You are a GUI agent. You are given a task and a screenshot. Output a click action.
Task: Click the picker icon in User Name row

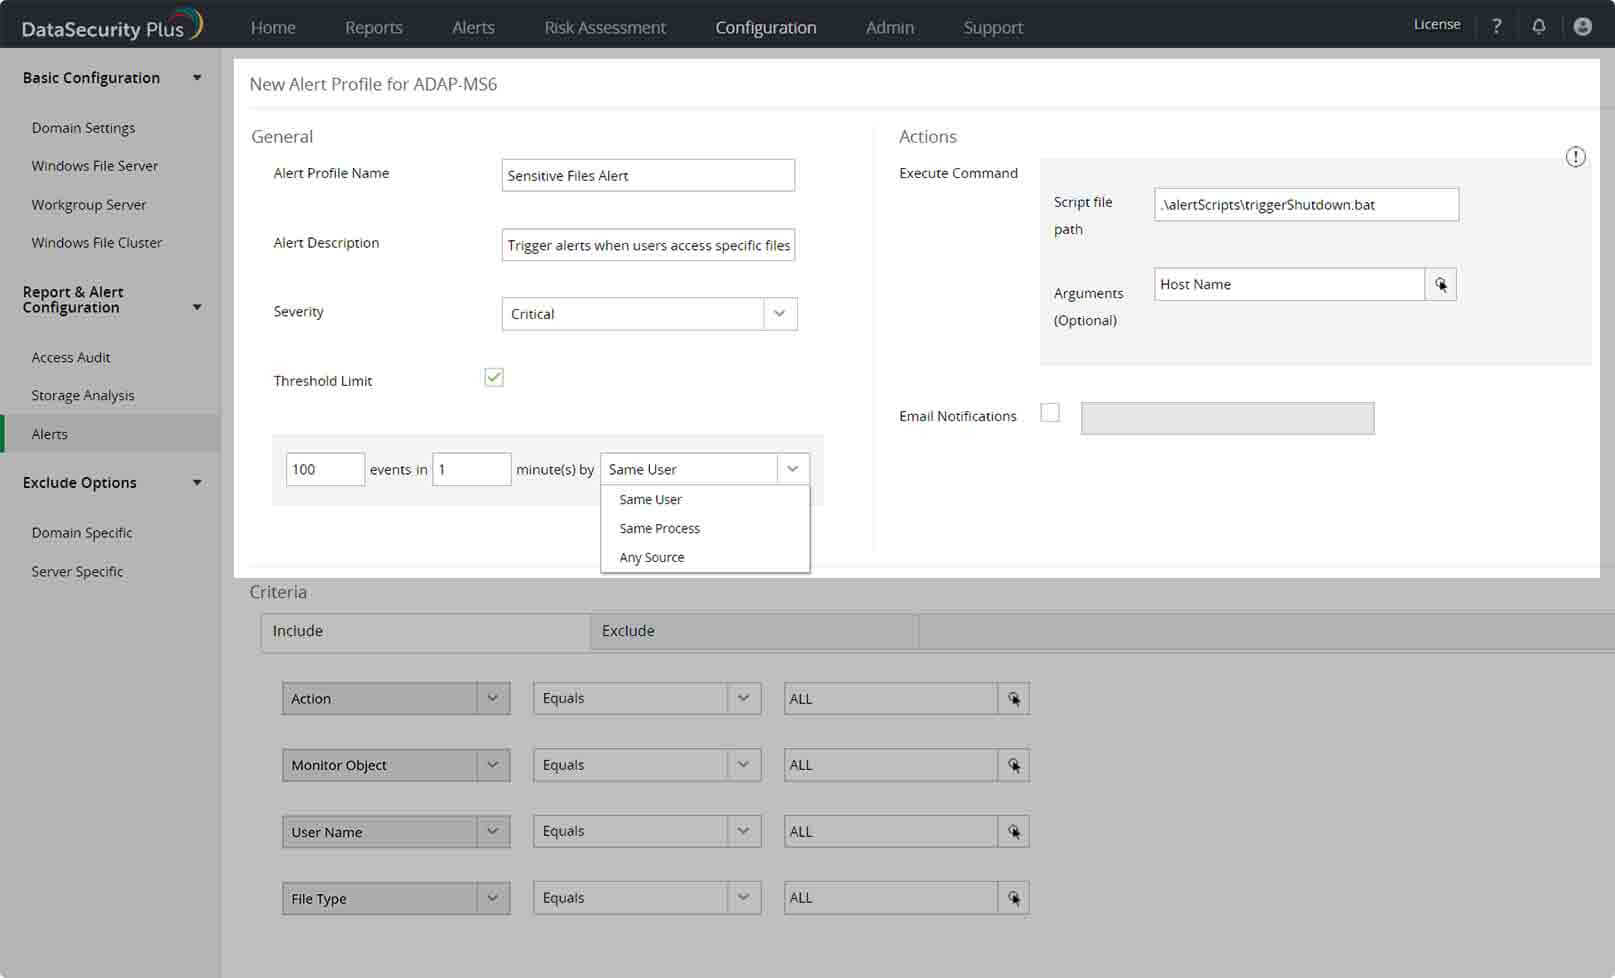click(1013, 832)
